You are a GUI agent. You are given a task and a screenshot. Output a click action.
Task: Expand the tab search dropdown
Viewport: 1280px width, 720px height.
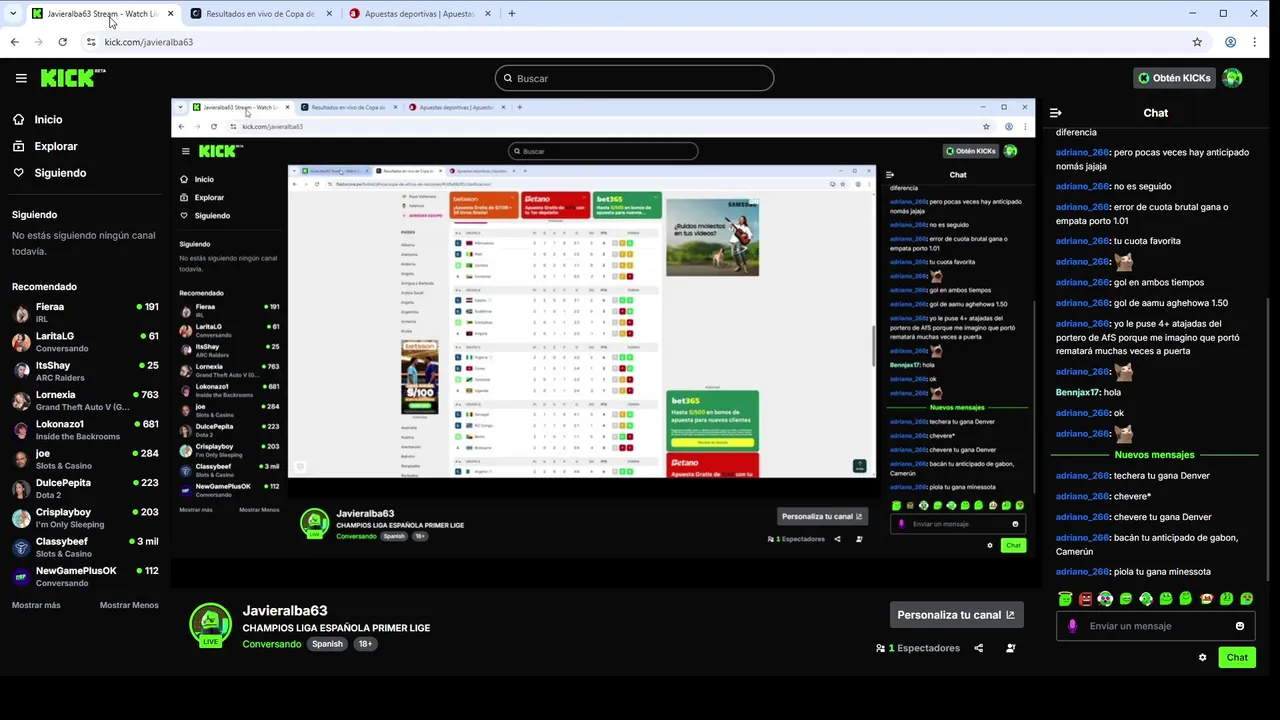click(x=13, y=14)
